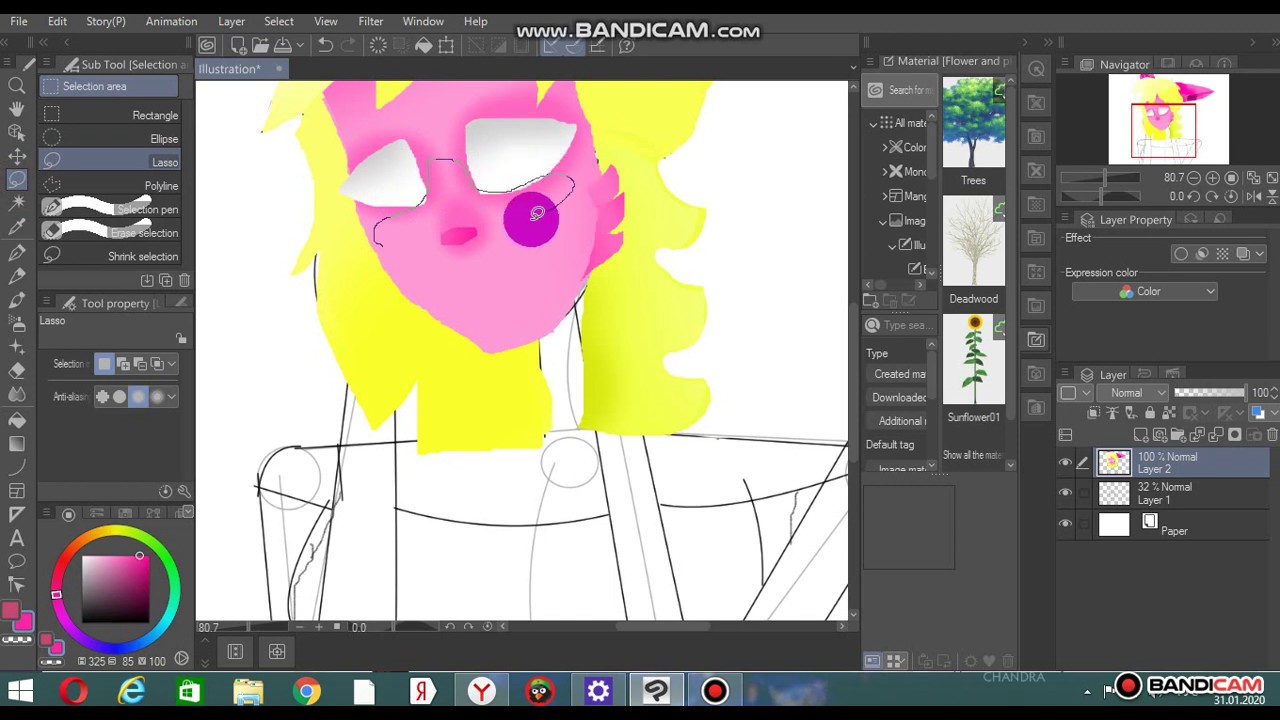This screenshot has width=1280, height=720.
Task: Open the Layer menu
Action: 231,21
